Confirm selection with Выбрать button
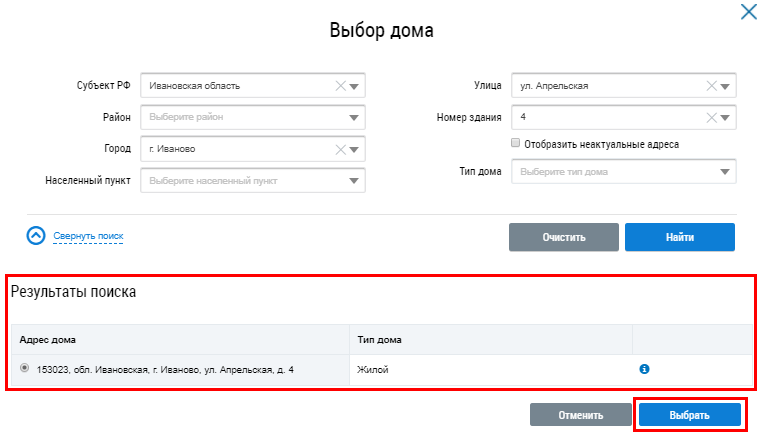760x436 pixels. tap(689, 415)
